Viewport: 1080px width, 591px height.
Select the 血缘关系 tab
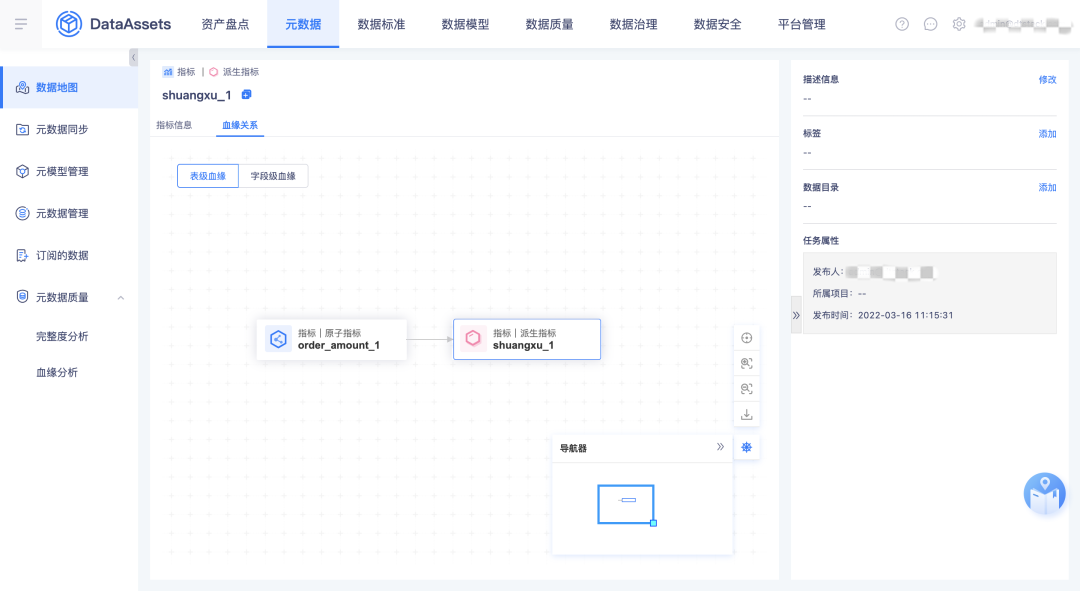(x=240, y=125)
